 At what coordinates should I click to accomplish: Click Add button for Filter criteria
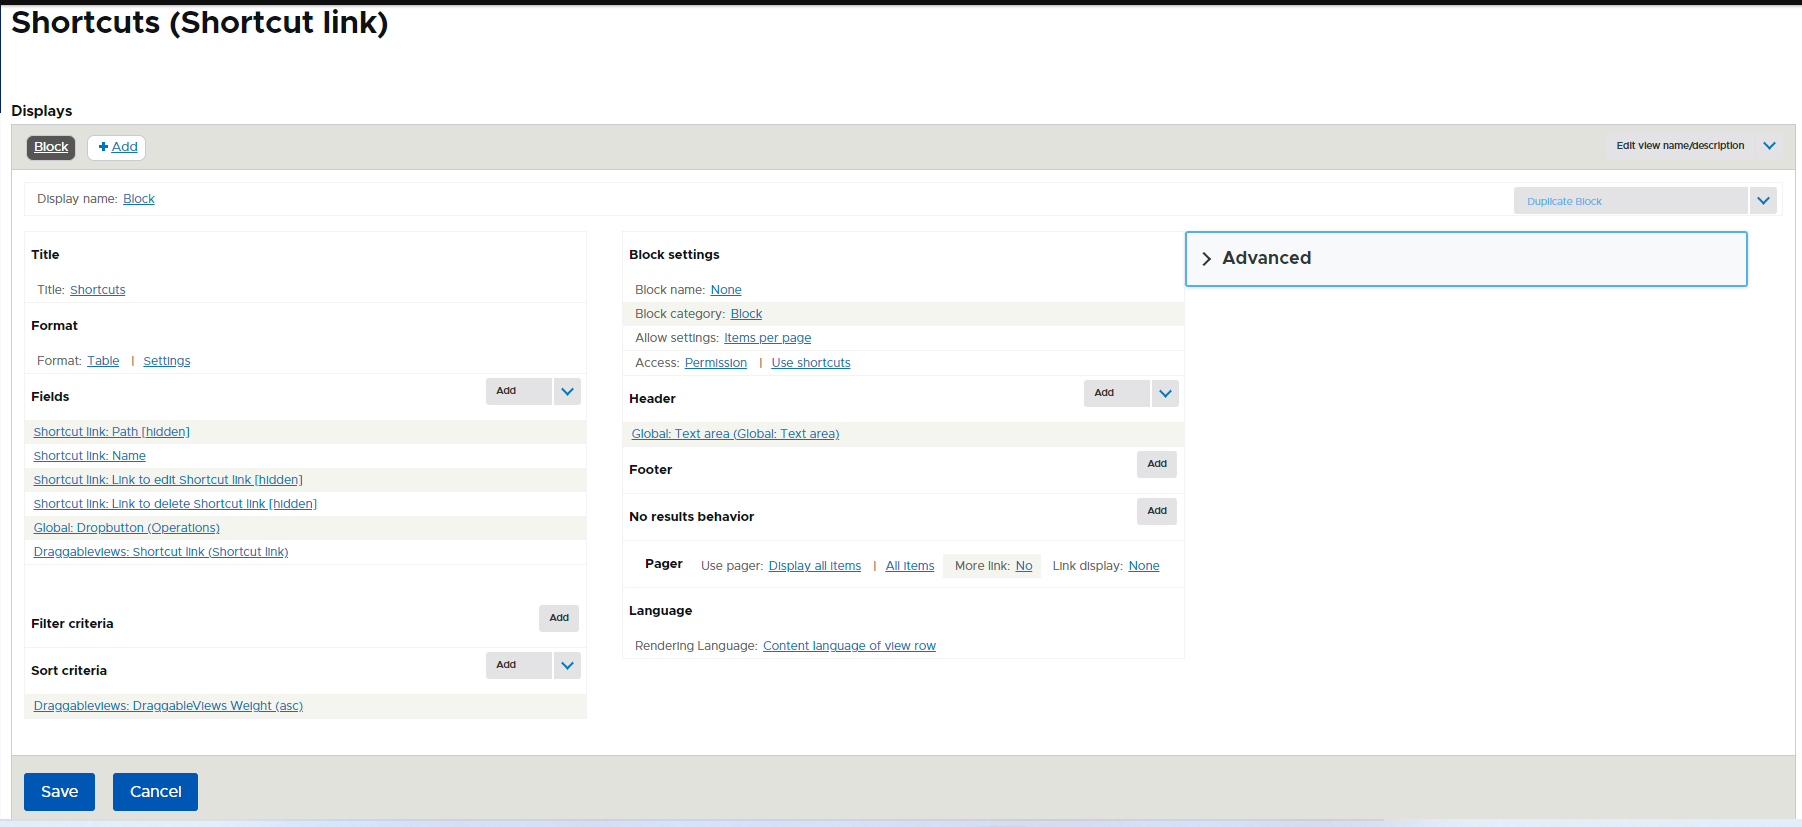pyautogui.click(x=559, y=618)
